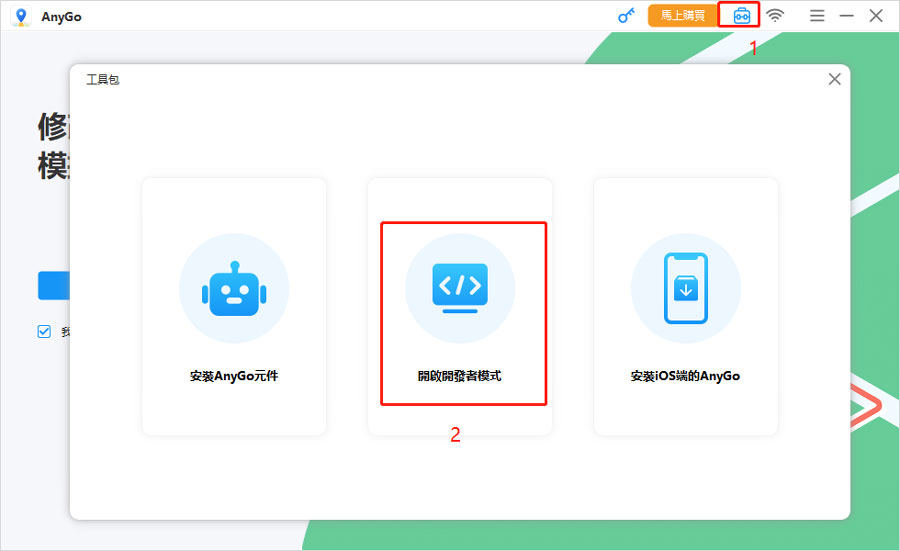Select the 安裝iOS端的AnyGo label
Image resolution: width=900 pixels, height=551 pixels.
tap(686, 377)
